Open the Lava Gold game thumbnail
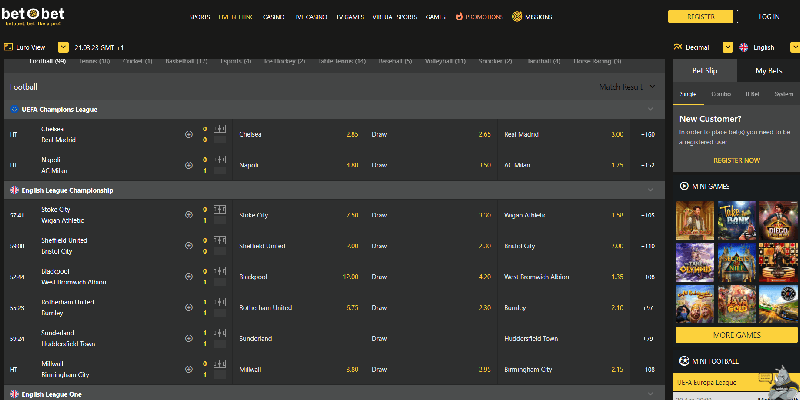Screen dimensions: 800x400 [x=736, y=304]
